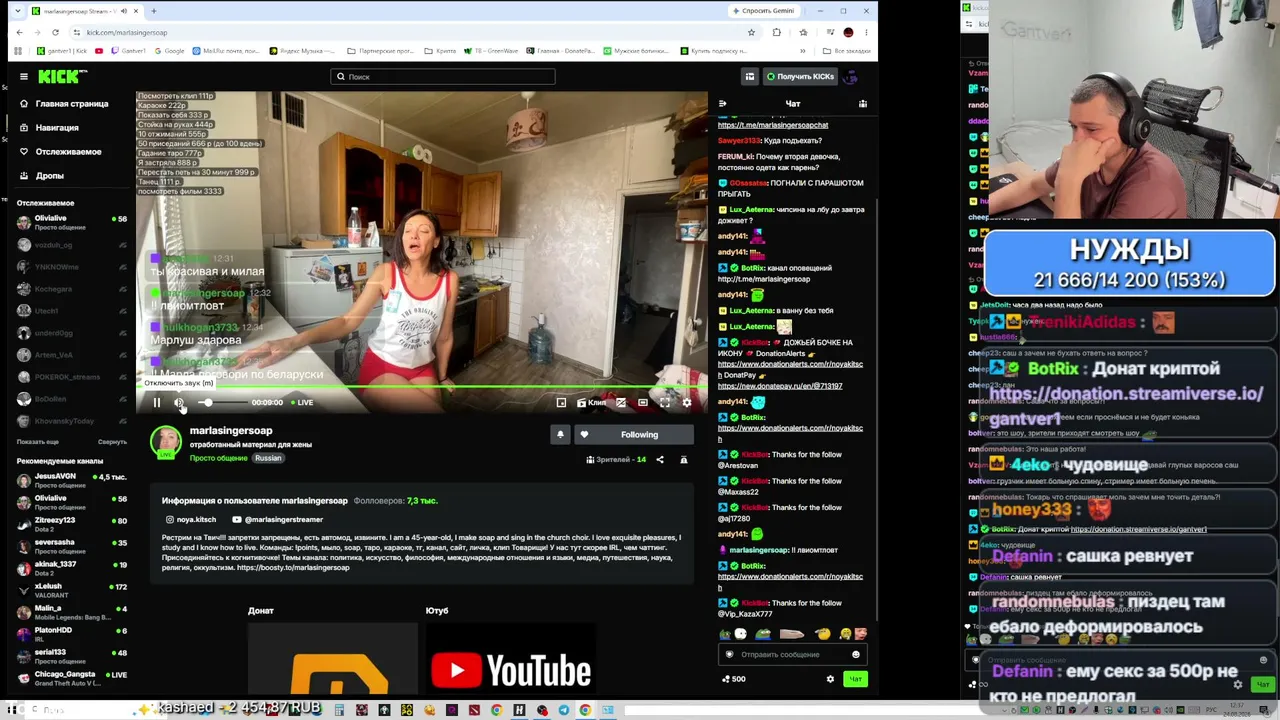Bookmark this page with star icon
The image size is (1280, 720).
click(x=751, y=32)
